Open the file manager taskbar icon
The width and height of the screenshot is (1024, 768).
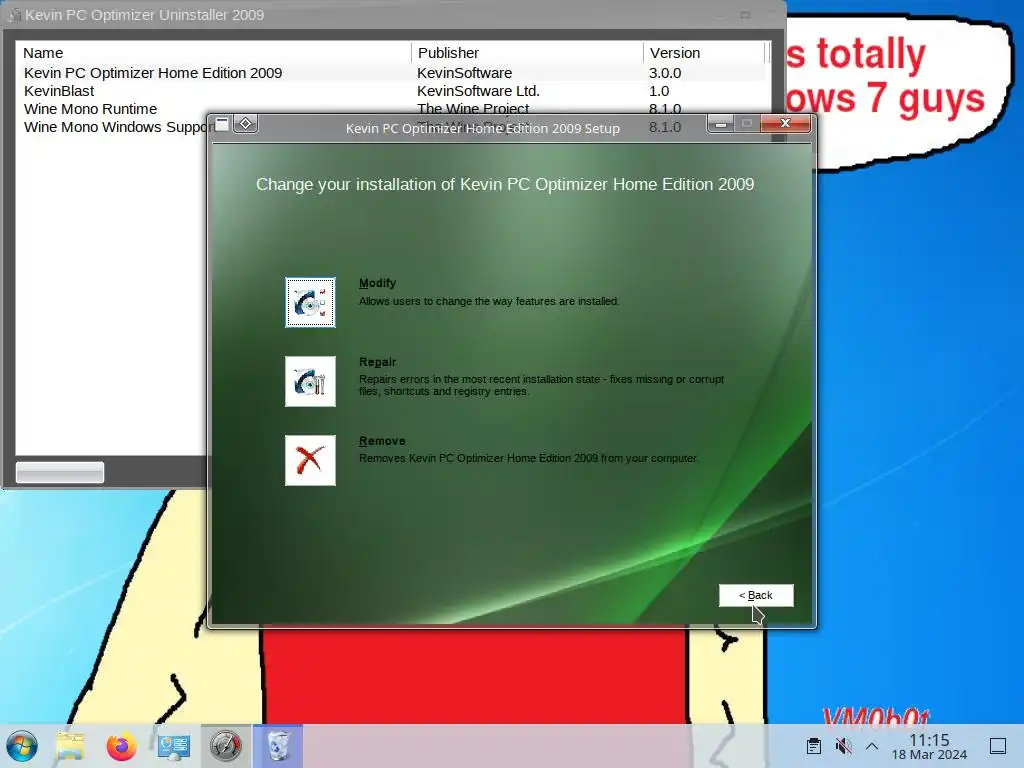coord(71,746)
